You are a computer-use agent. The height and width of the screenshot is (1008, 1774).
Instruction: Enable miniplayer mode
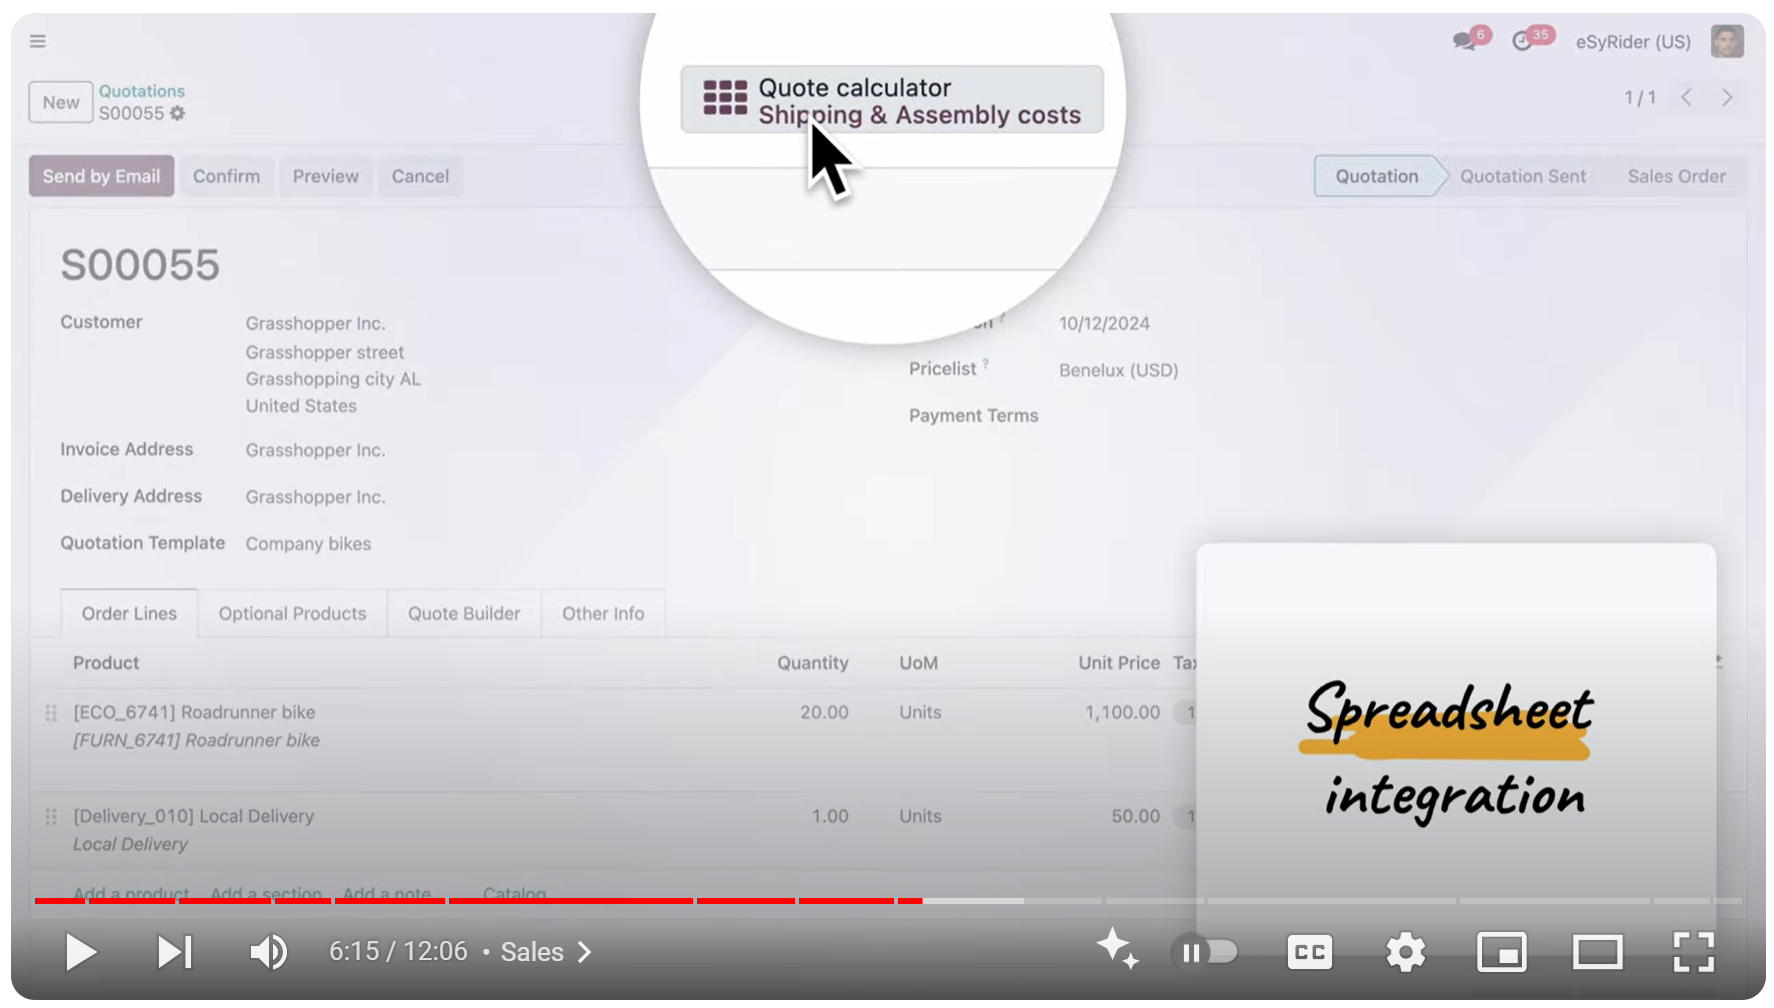(x=1501, y=952)
